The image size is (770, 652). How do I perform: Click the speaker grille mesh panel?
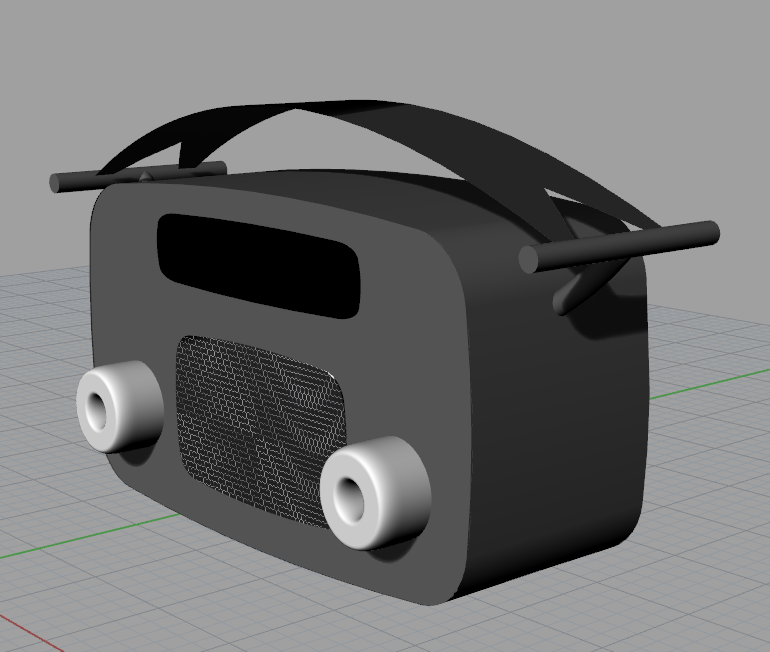(260, 432)
